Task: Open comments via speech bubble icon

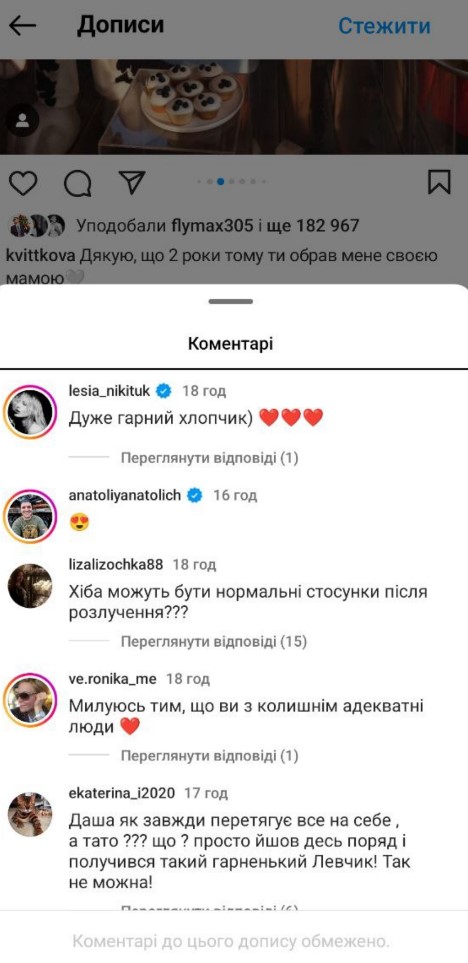Action: pyautogui.click(x=77, y=182)
